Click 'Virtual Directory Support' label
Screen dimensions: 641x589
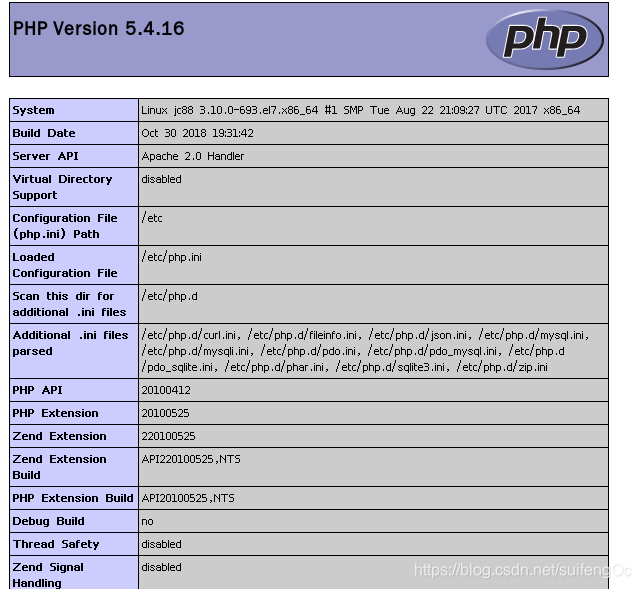pyautogui.click(x=62, y=187)
